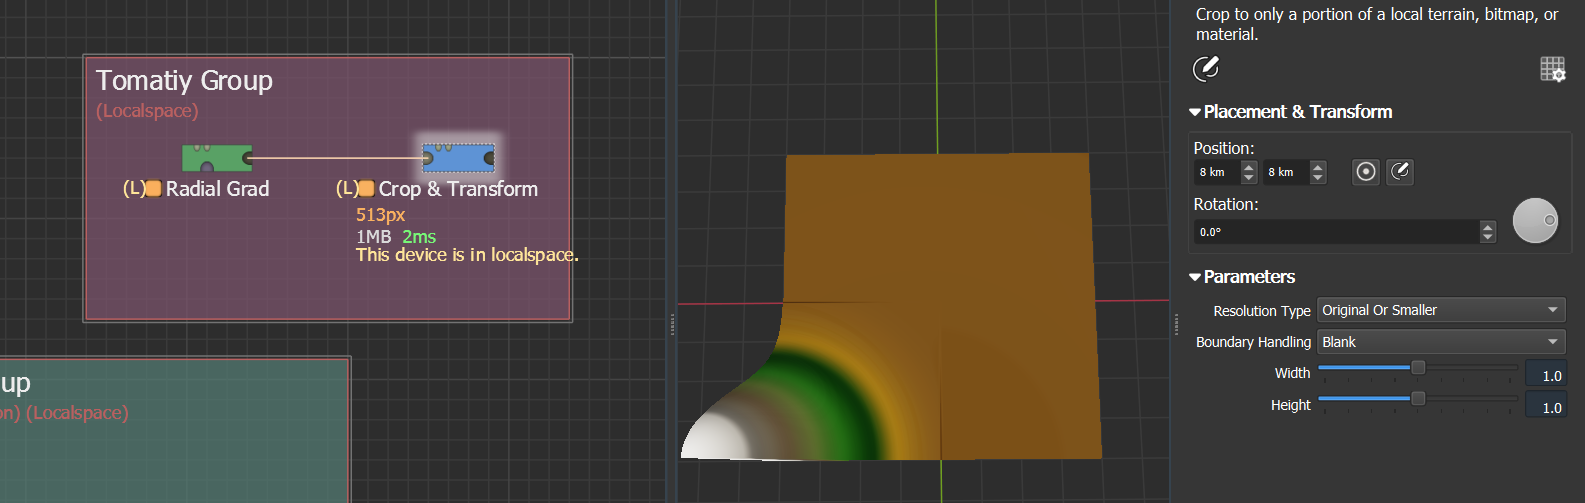Screen dimensions: 1585x503
Task: Select the Radial Grad device node
Action: (216, 158)
